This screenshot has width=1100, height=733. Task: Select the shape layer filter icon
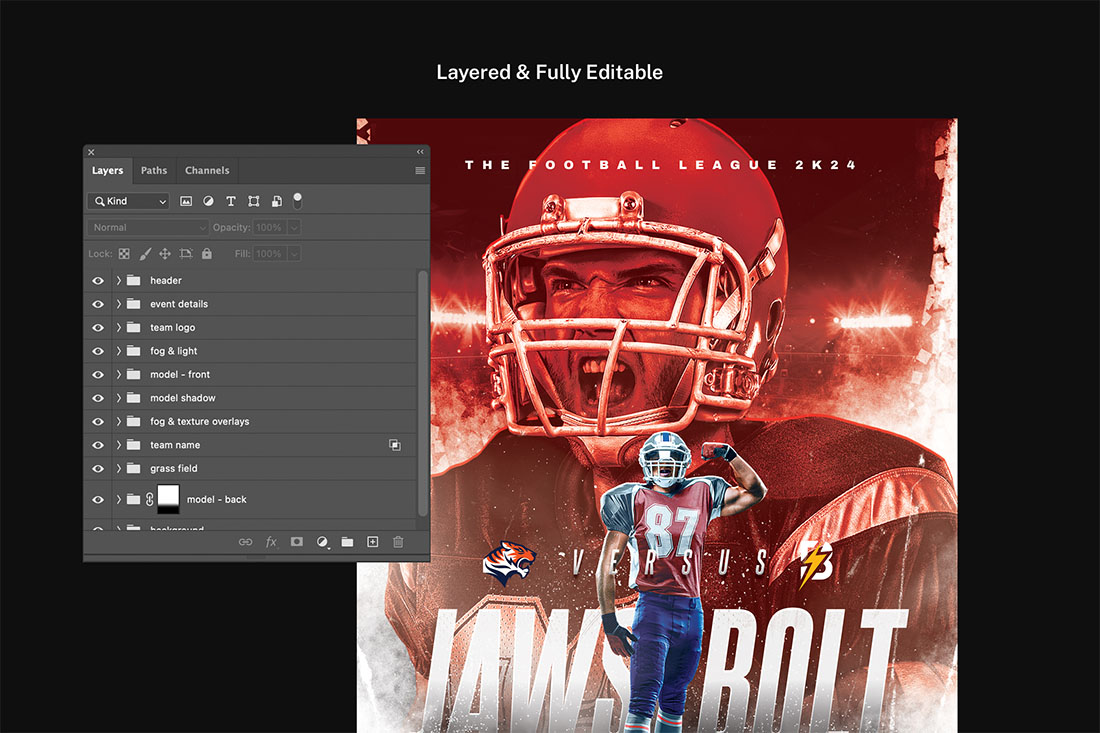click(x=254, y=201)
